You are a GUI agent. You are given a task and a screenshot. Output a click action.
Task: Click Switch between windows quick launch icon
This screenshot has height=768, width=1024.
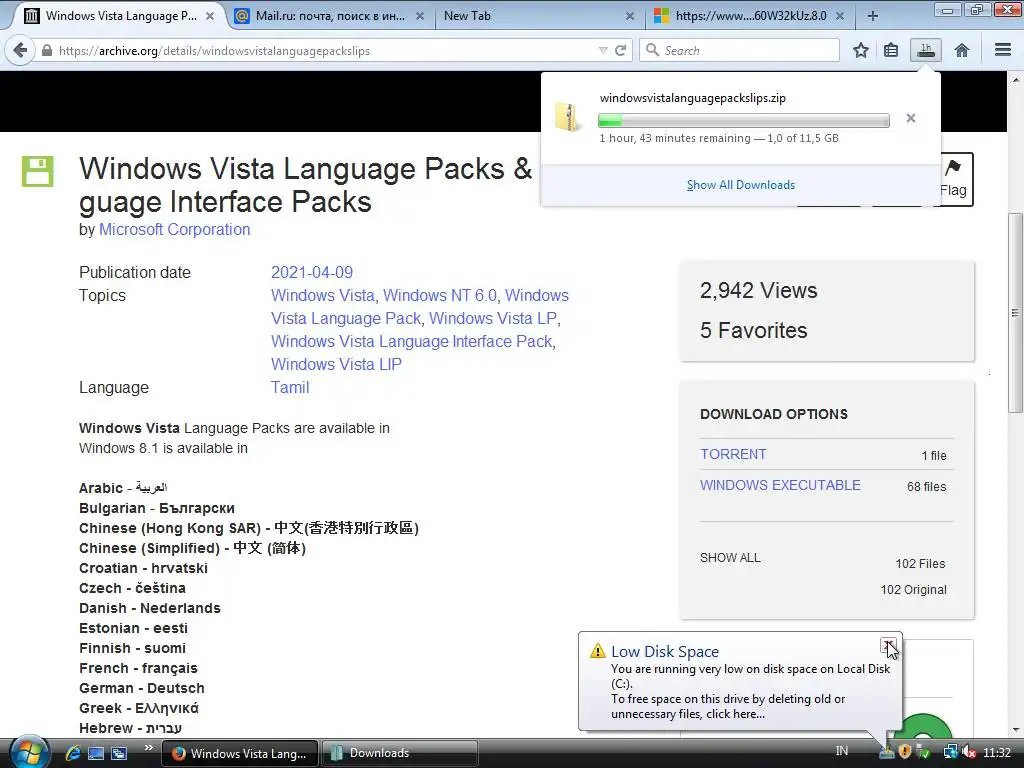pyautogui.click(x=119, y=753)
